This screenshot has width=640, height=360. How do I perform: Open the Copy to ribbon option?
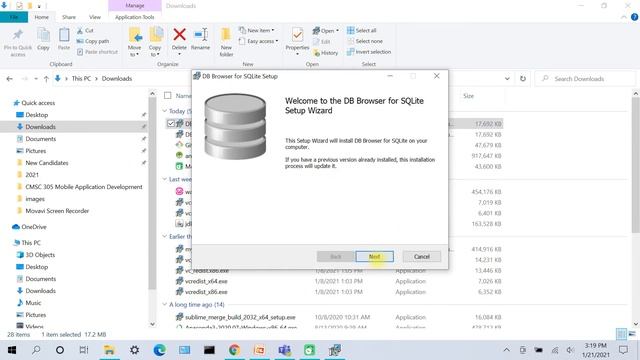155,42
